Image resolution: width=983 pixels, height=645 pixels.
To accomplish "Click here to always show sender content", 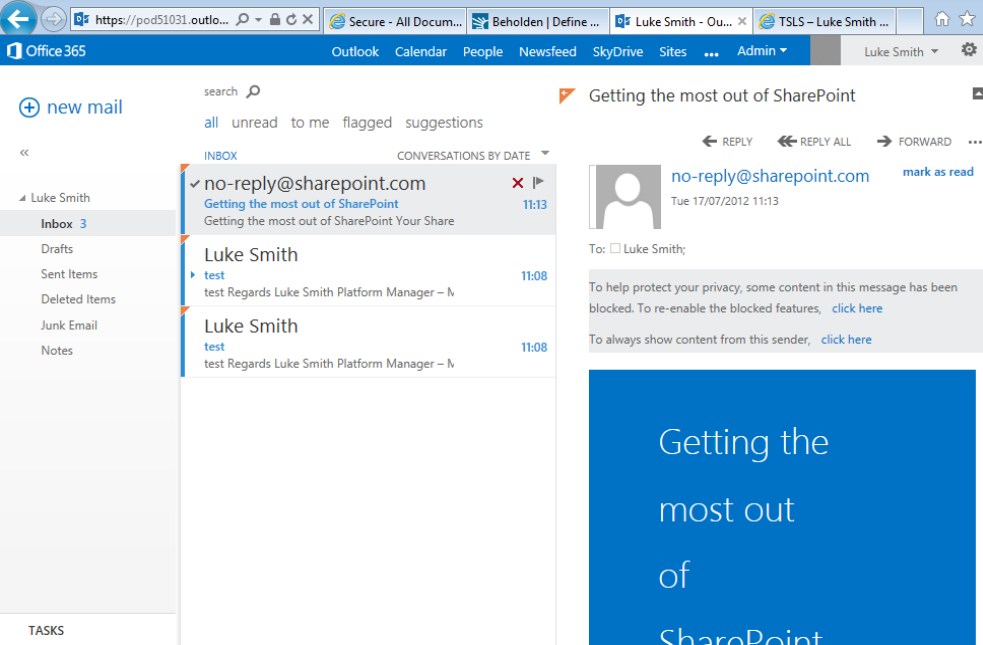I will (x=846, y=340).
